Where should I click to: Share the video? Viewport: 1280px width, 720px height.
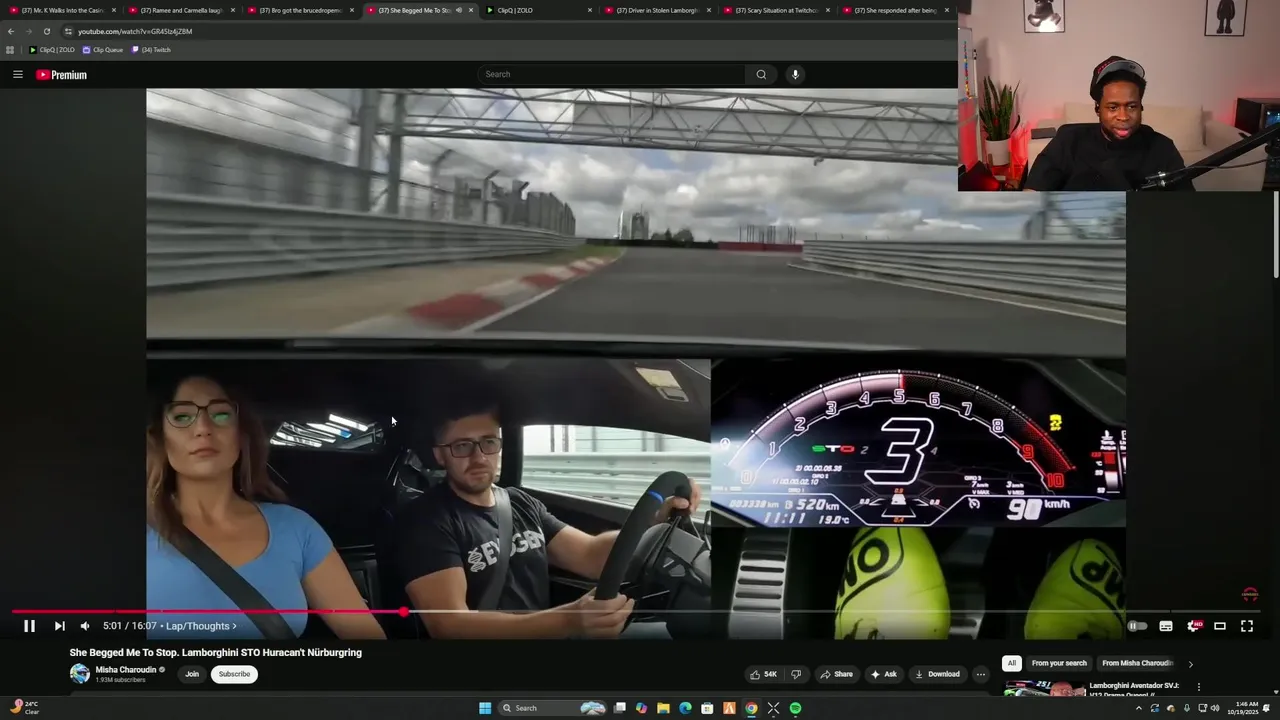[x=836, y=674]
